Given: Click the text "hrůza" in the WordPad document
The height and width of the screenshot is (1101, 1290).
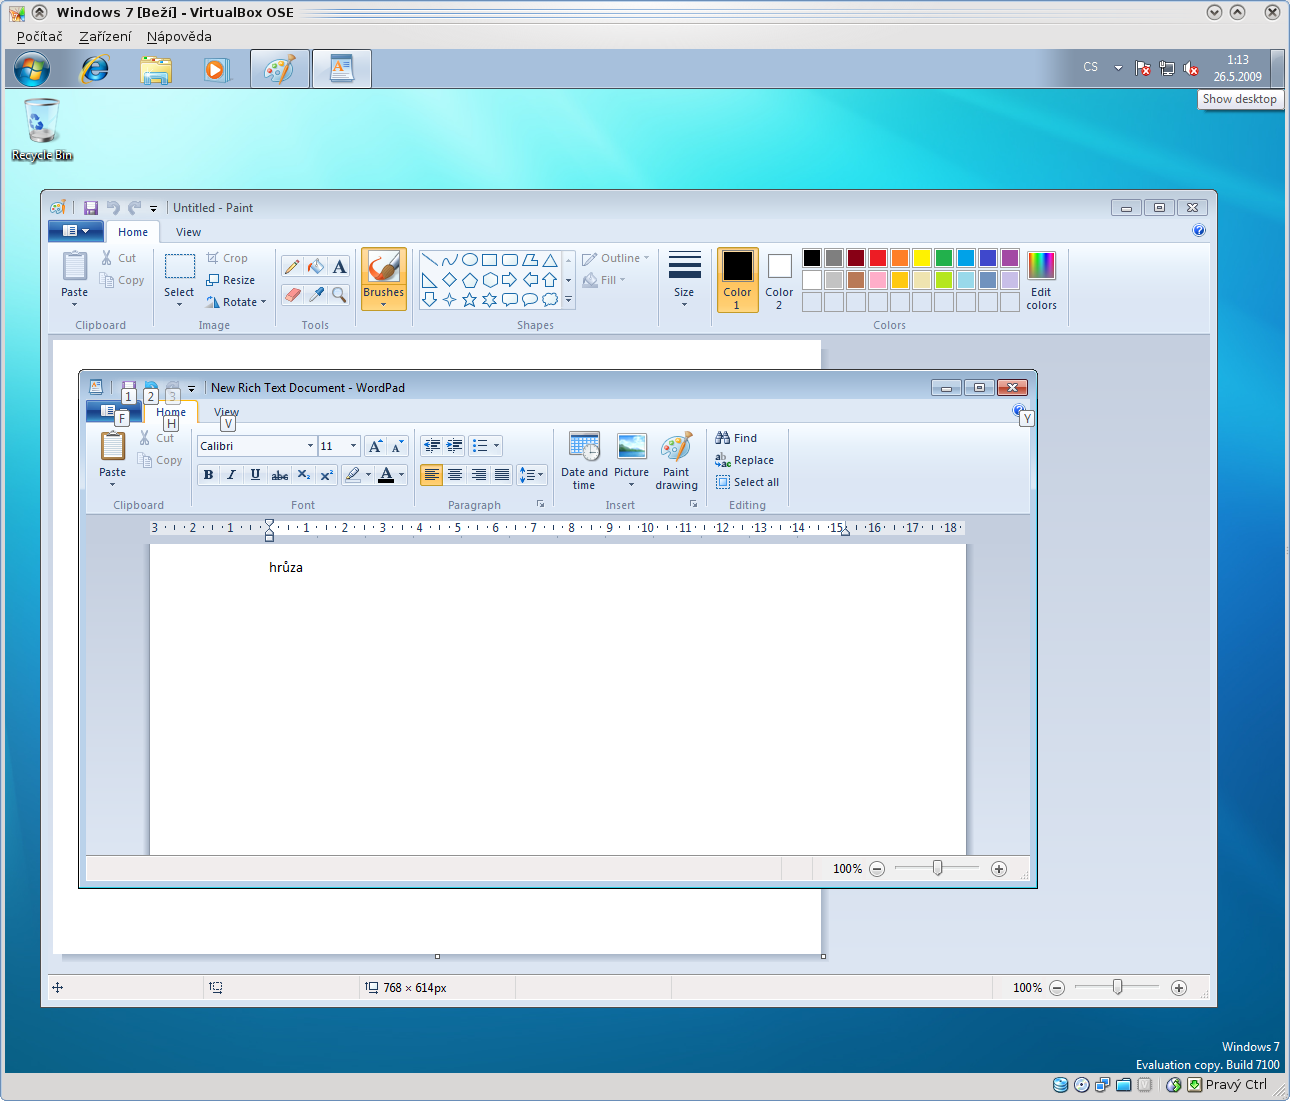Looking at the screenshot, I should tap(286, 567).
